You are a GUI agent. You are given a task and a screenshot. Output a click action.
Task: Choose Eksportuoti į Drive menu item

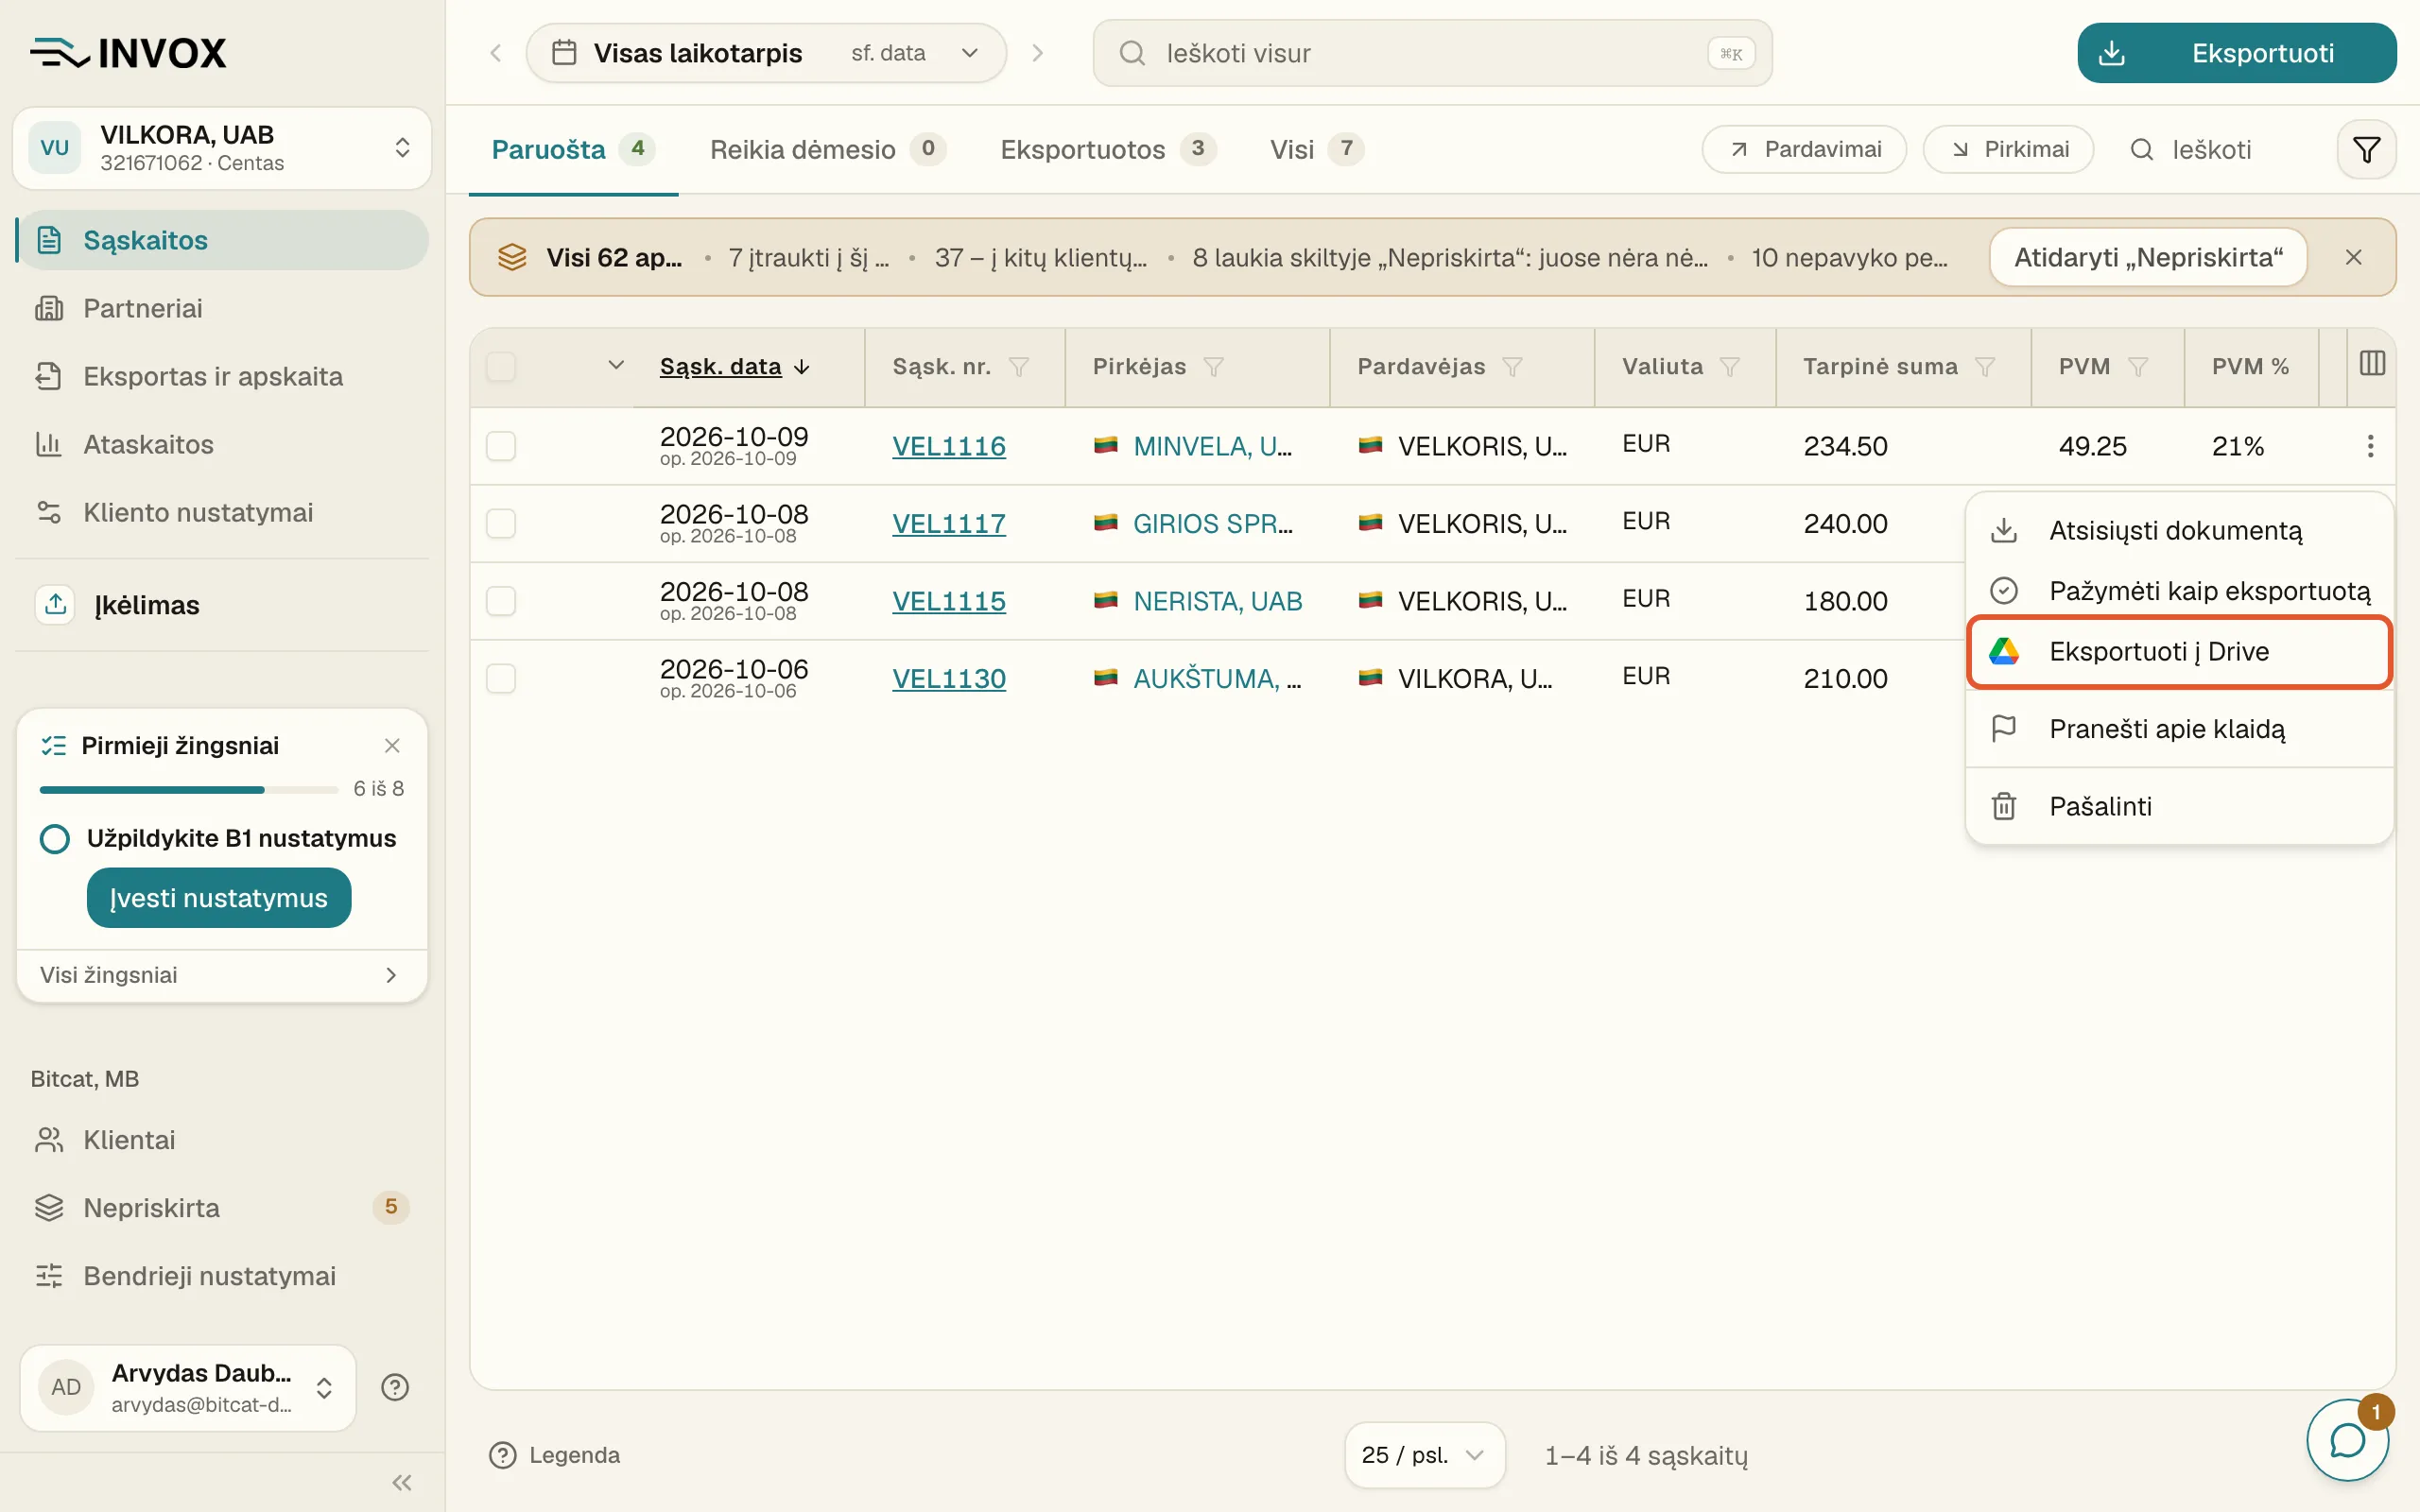pos(2179,652)
